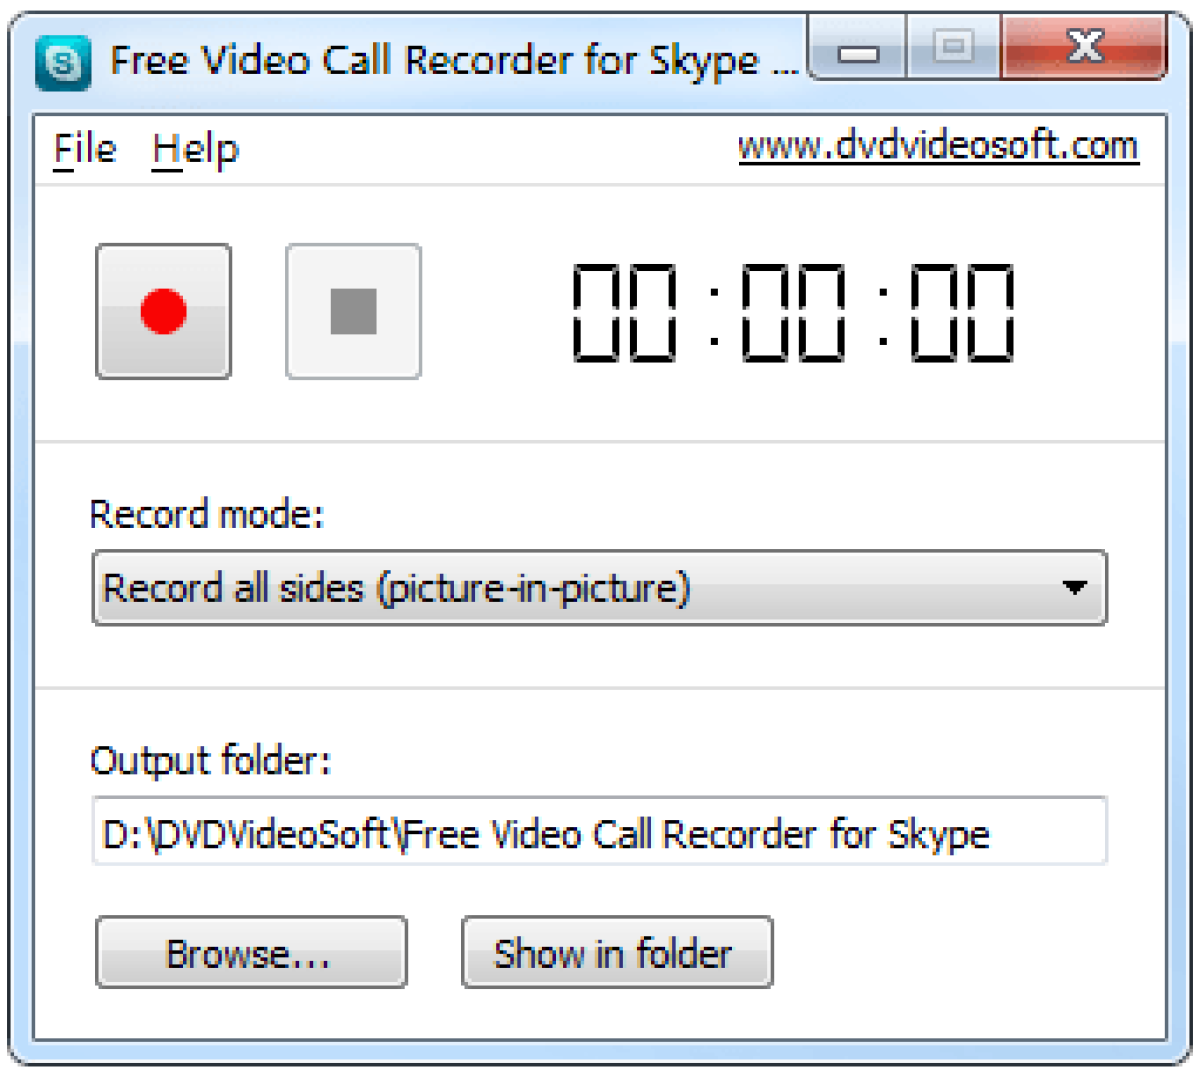
Task: Expand the Record mode dropdown
Action: pyautogui.click(x=1074, y=587)
